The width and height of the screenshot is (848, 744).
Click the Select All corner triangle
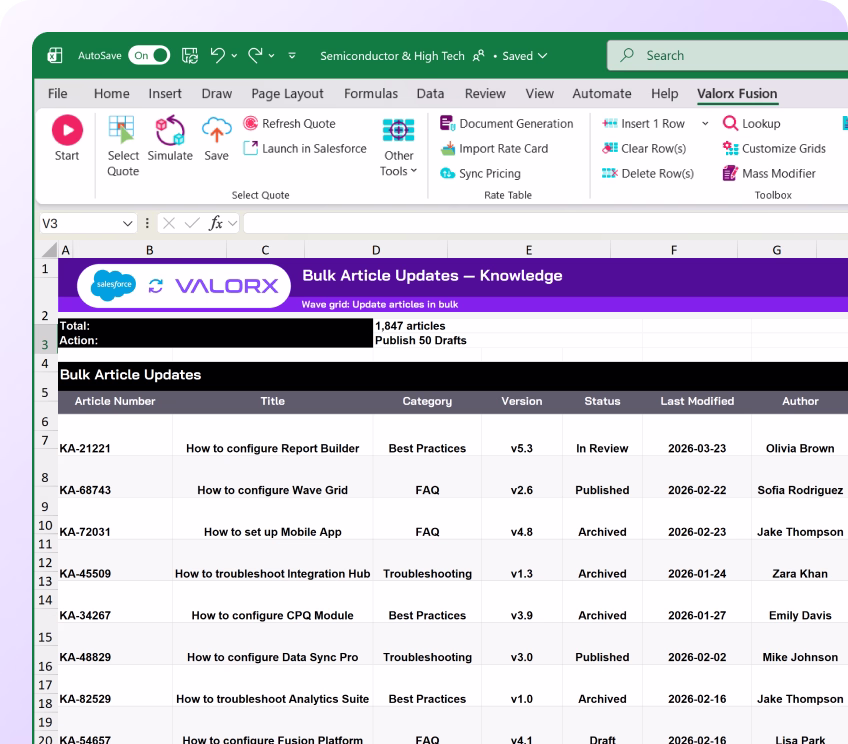tap(49, 250)
